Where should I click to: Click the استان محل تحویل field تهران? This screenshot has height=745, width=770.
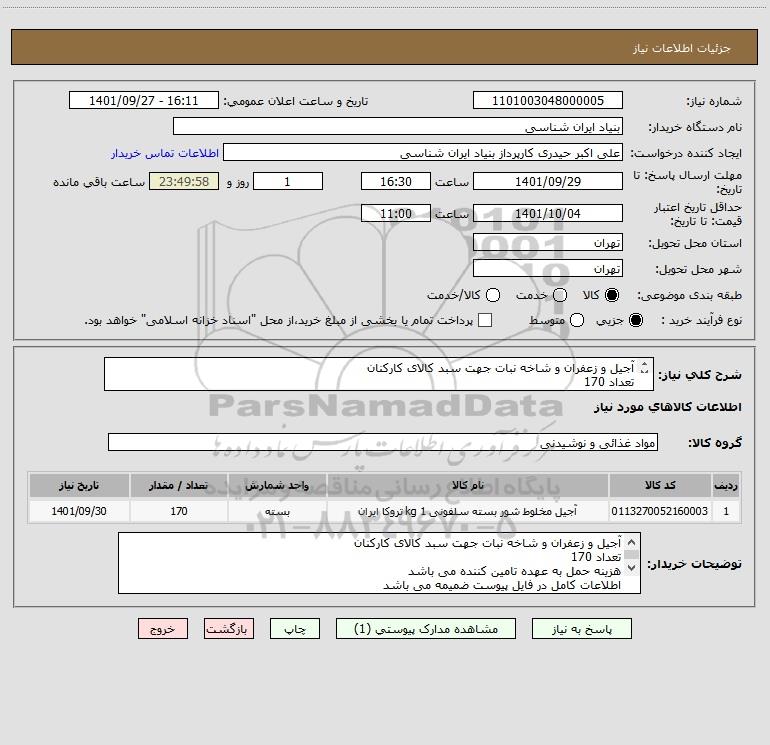(548, 242)
